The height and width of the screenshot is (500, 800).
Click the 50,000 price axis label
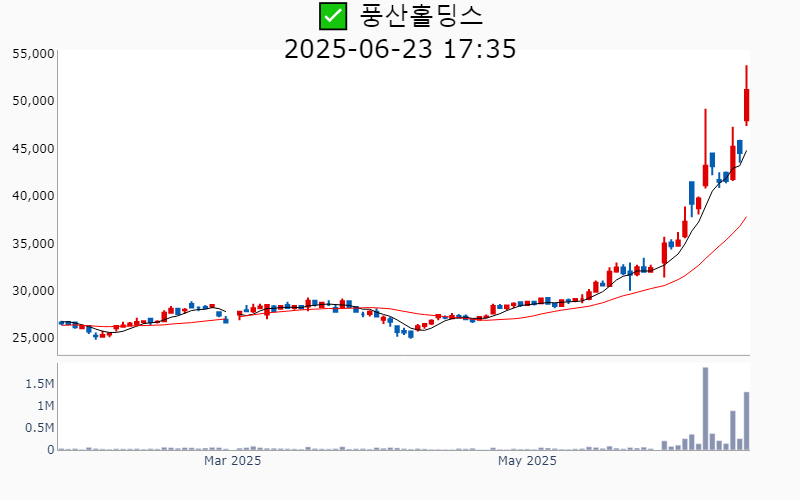coord(33,101)
